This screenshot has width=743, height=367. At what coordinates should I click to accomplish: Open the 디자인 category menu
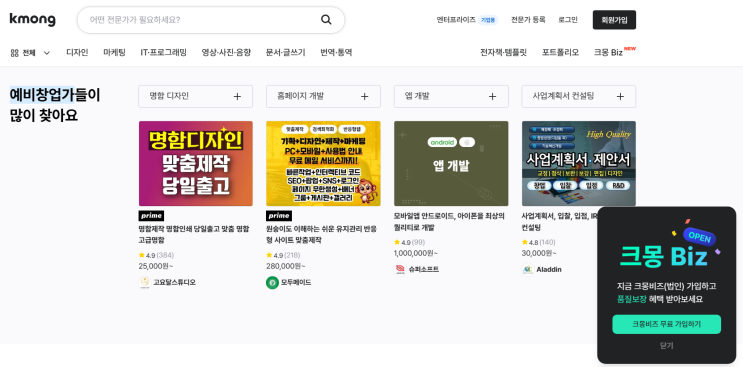77,53
